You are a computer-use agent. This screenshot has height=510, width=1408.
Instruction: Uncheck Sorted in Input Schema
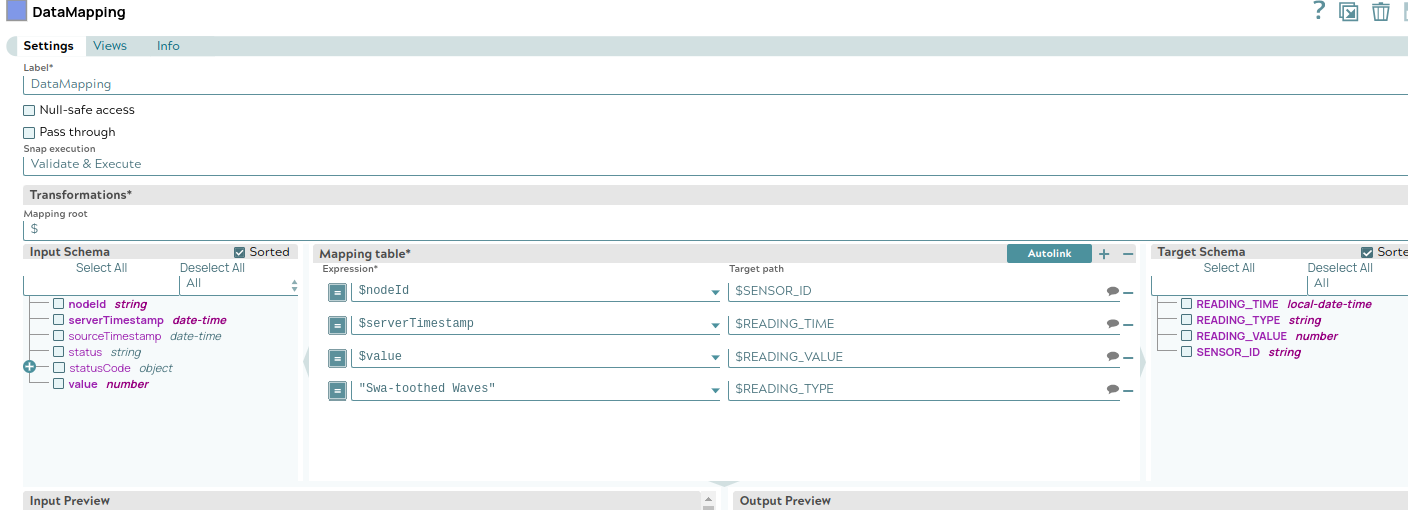[239, 252]
